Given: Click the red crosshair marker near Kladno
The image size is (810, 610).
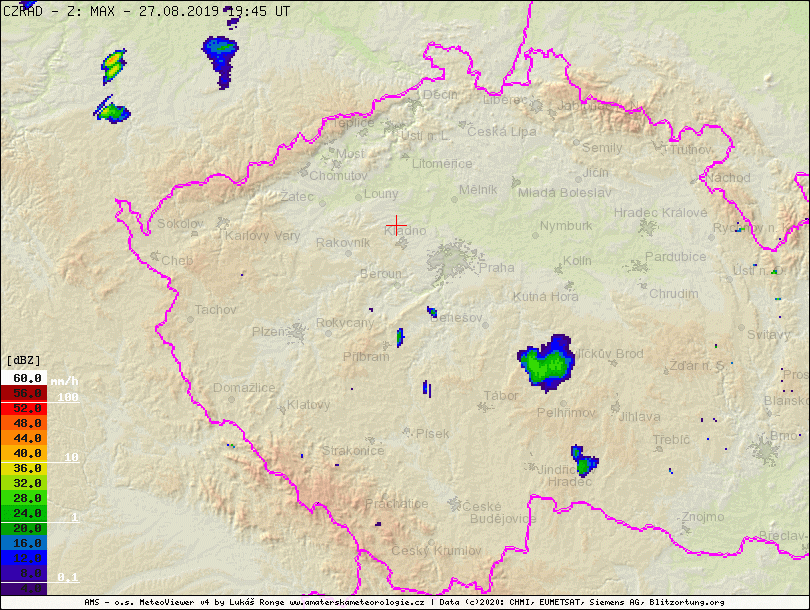Looking at the screenshot, I should [396, 226].
